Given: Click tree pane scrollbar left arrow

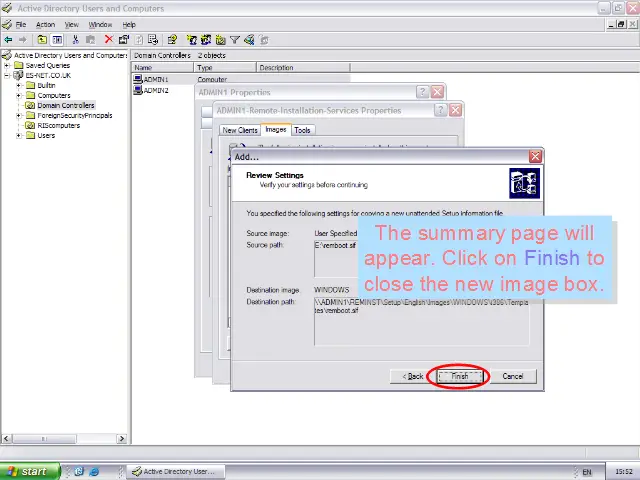Looking at the screenshot, I should coord(7,439).
